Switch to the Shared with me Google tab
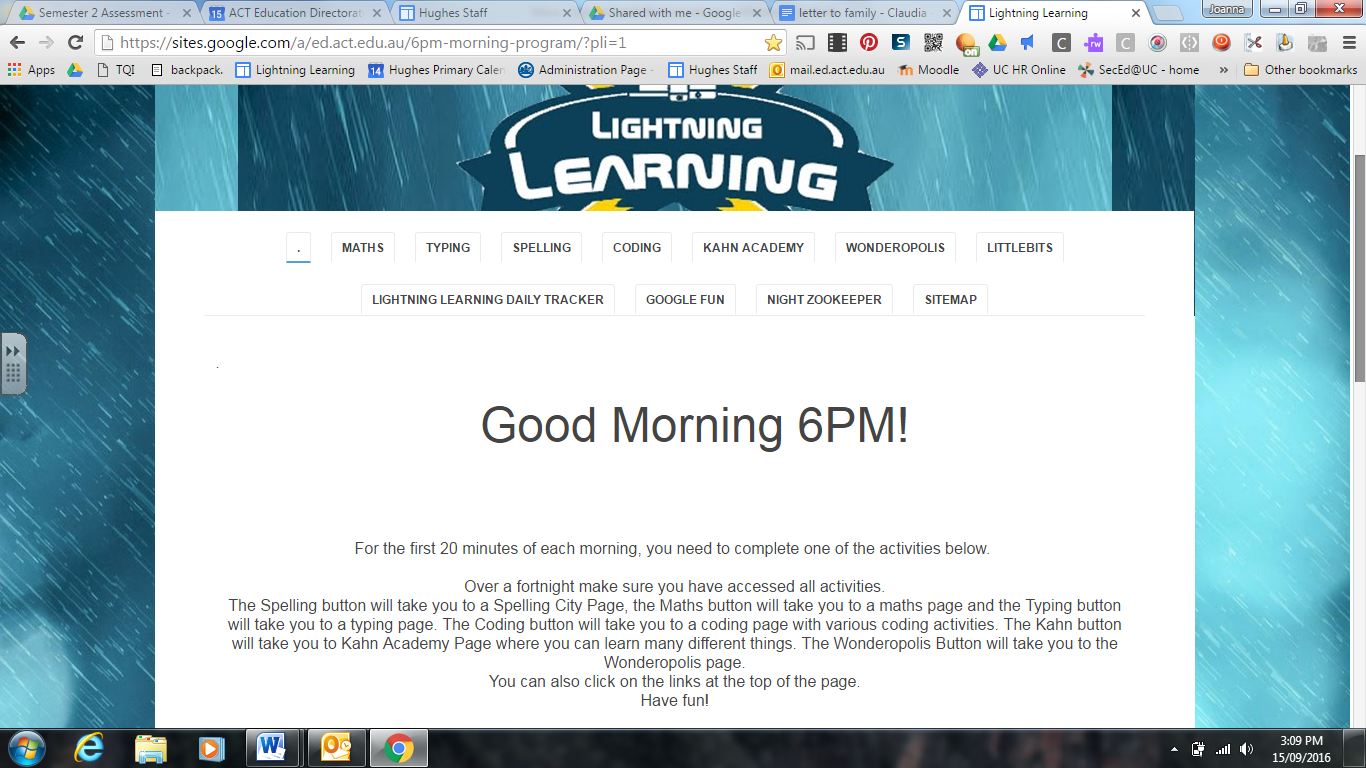 point(670,13)
